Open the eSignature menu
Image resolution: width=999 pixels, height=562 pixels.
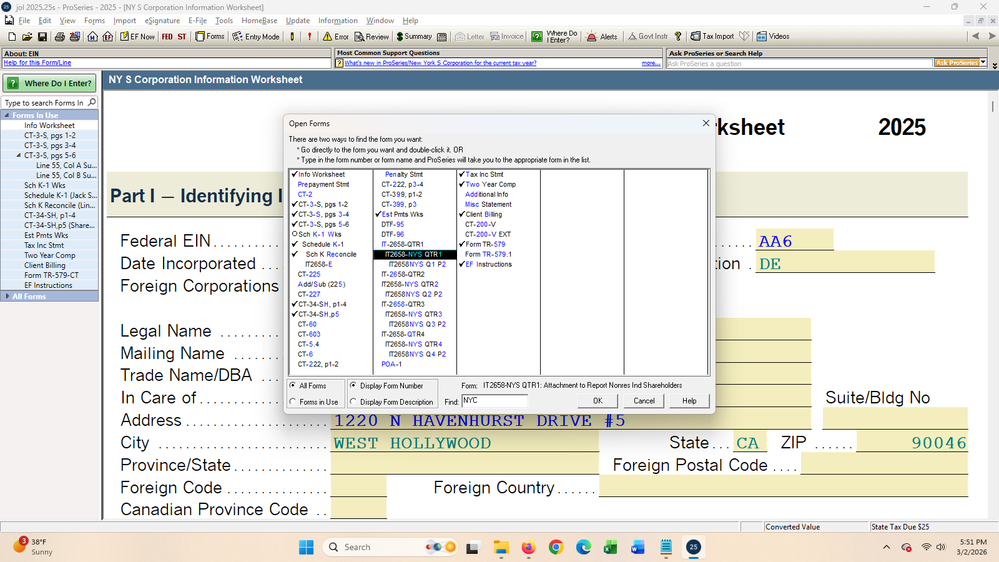point(162,21)
